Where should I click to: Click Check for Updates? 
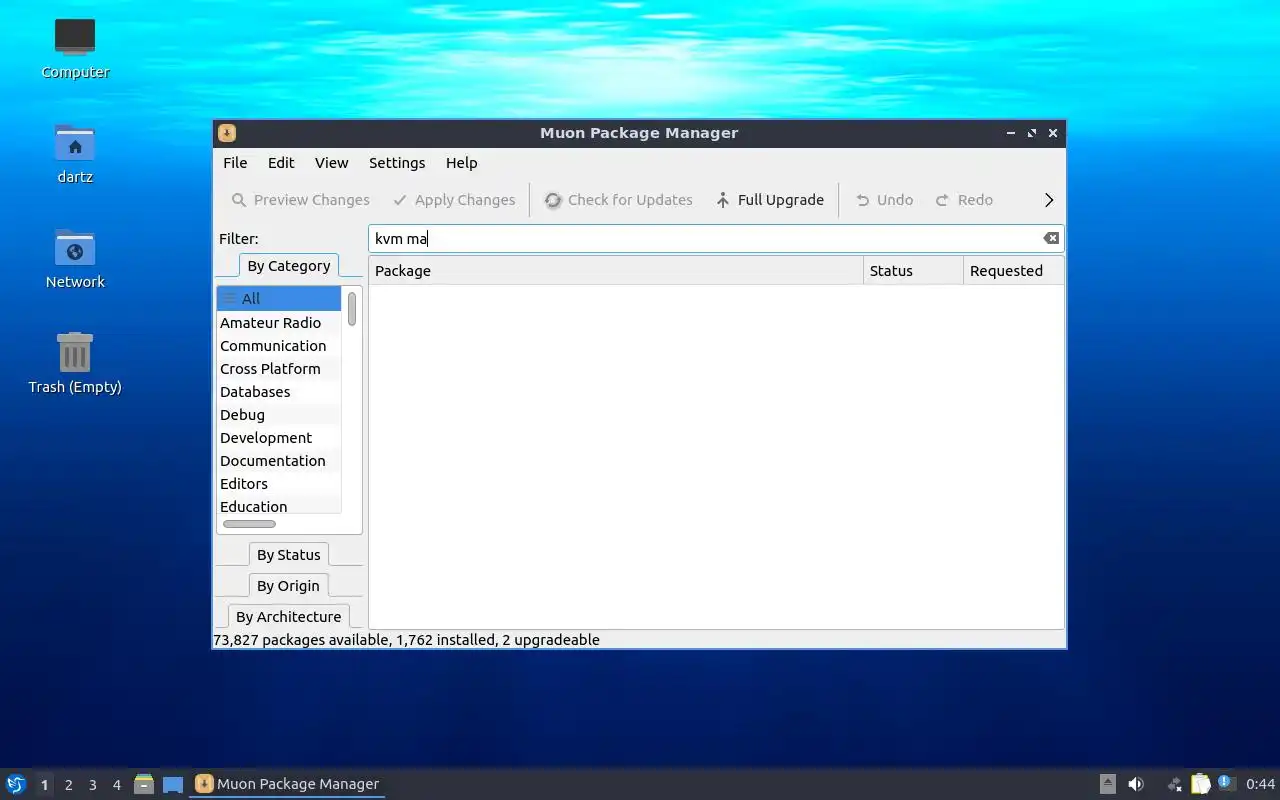[618, 200]
